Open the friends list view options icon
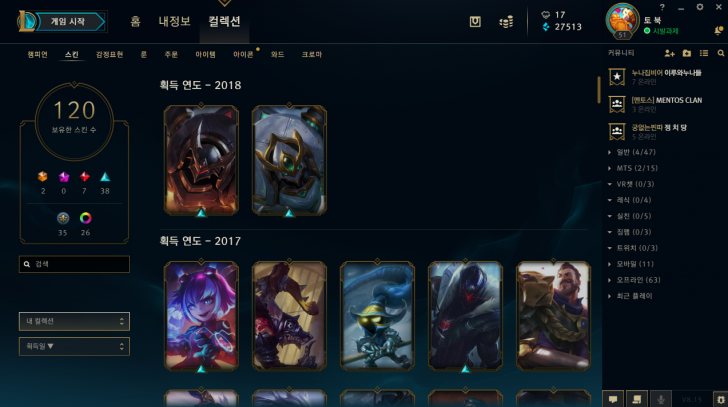The height and width of the screenshot is (407, 728). [x=704, y=53]
